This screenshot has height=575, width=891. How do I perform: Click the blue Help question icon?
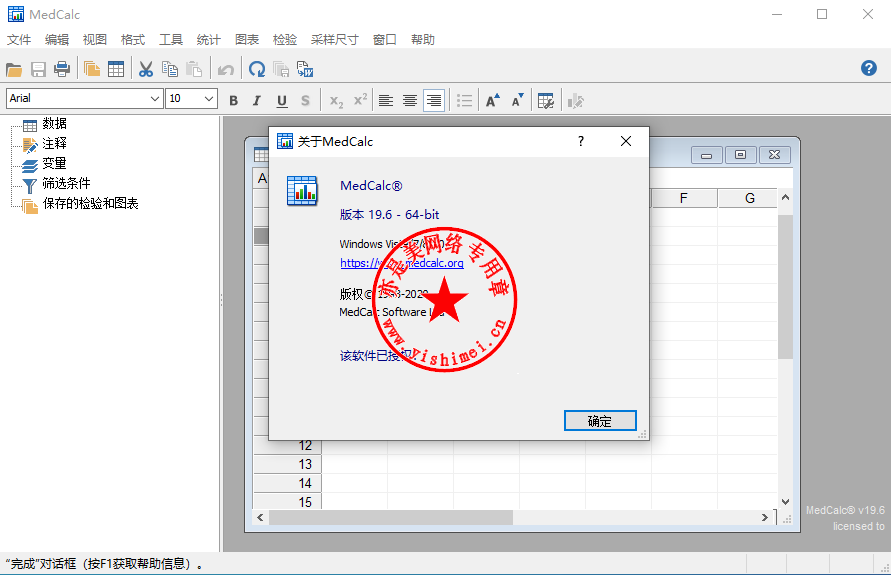[868, 68]
